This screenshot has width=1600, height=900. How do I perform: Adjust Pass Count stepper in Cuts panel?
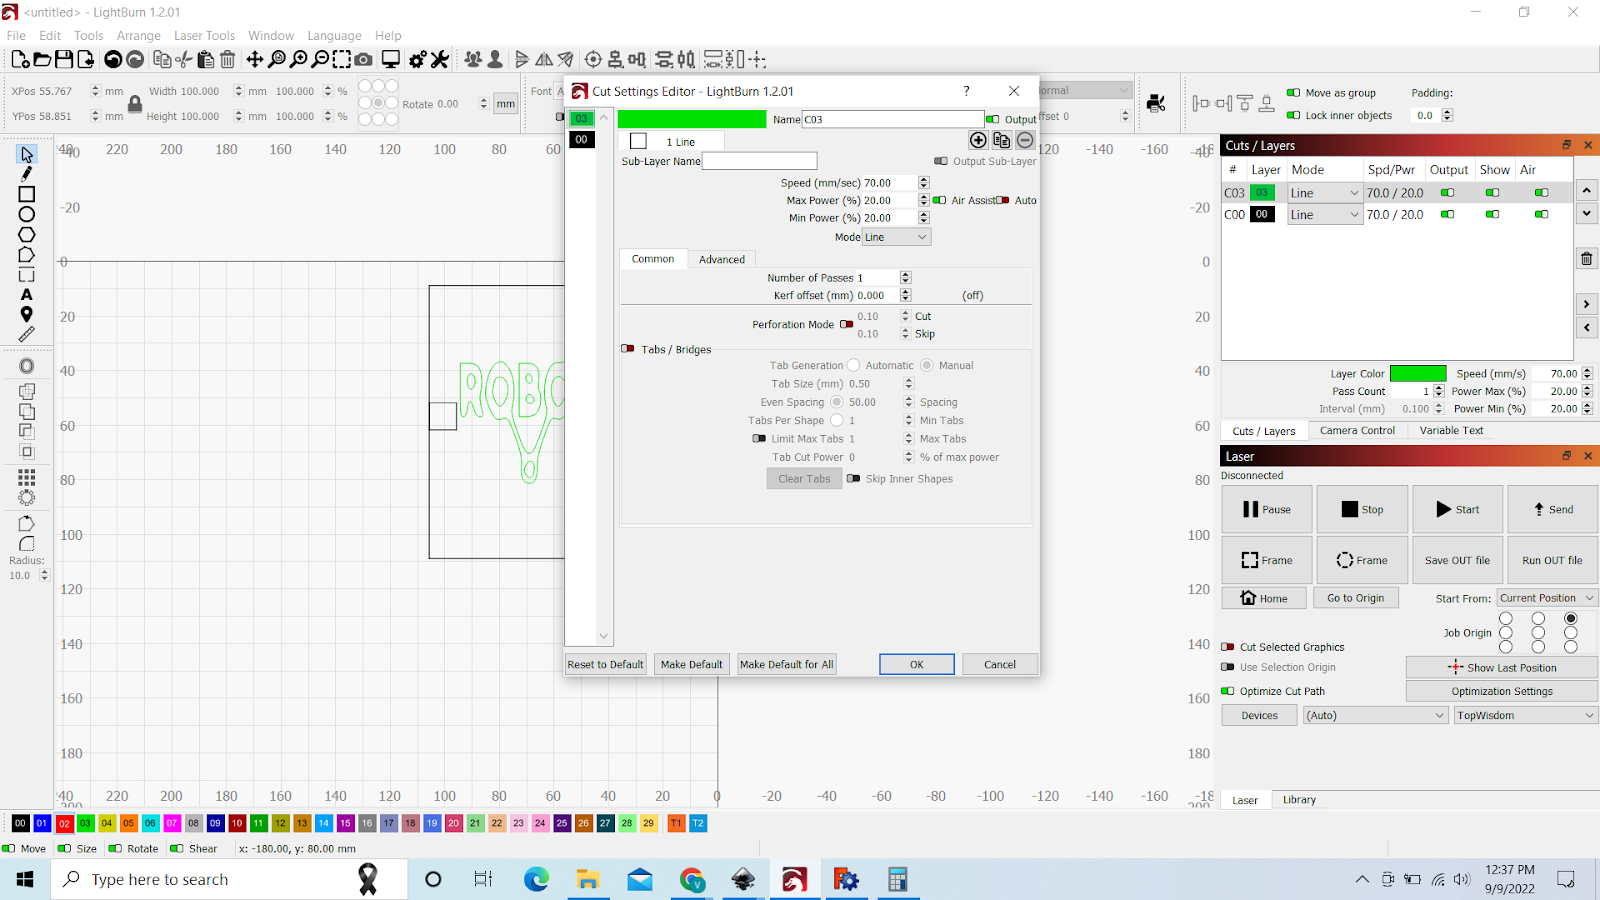point(1439,391)
